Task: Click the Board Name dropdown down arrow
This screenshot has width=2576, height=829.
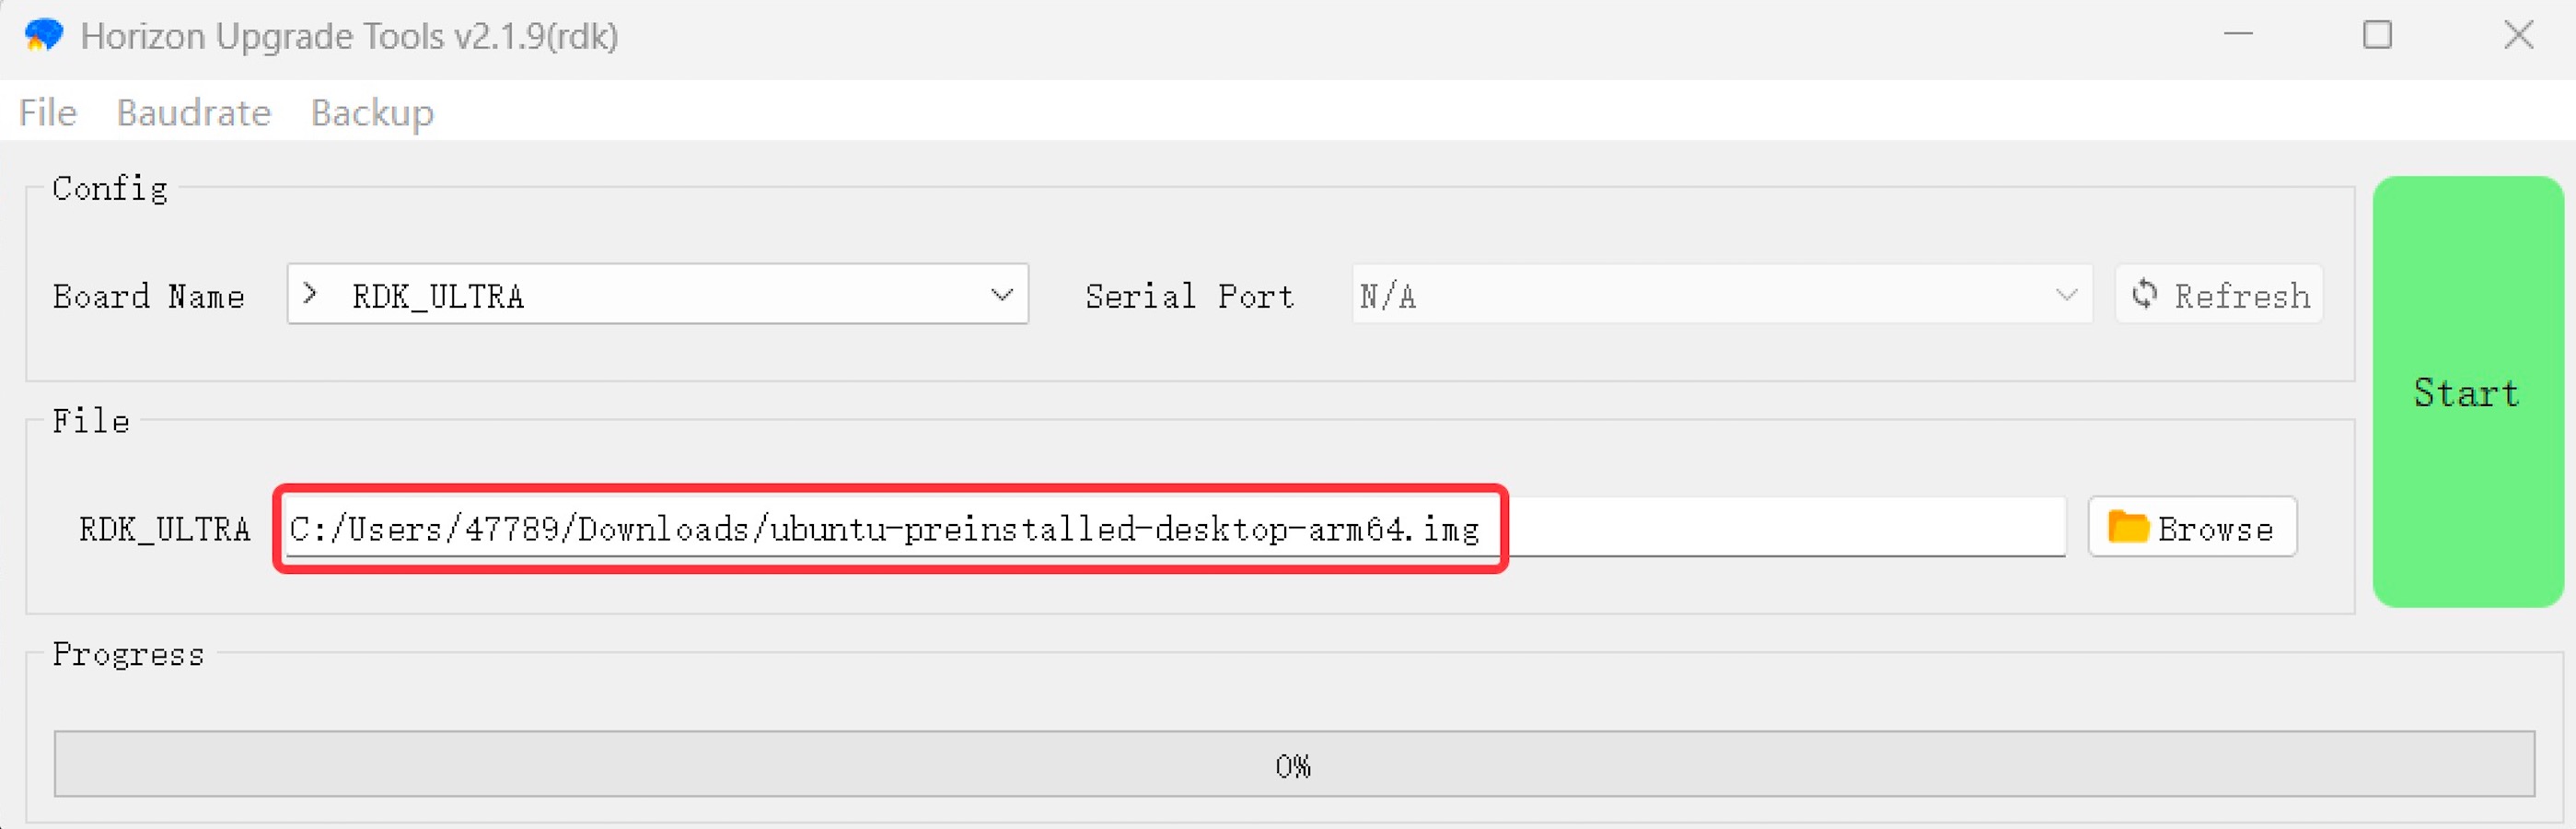Action: click(x=1001, y=295)
